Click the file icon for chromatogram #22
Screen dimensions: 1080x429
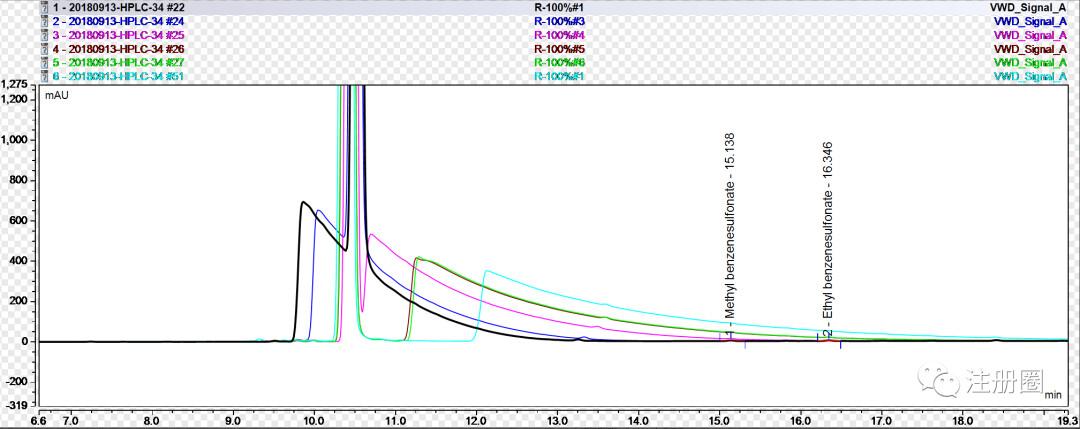(43, 6)
